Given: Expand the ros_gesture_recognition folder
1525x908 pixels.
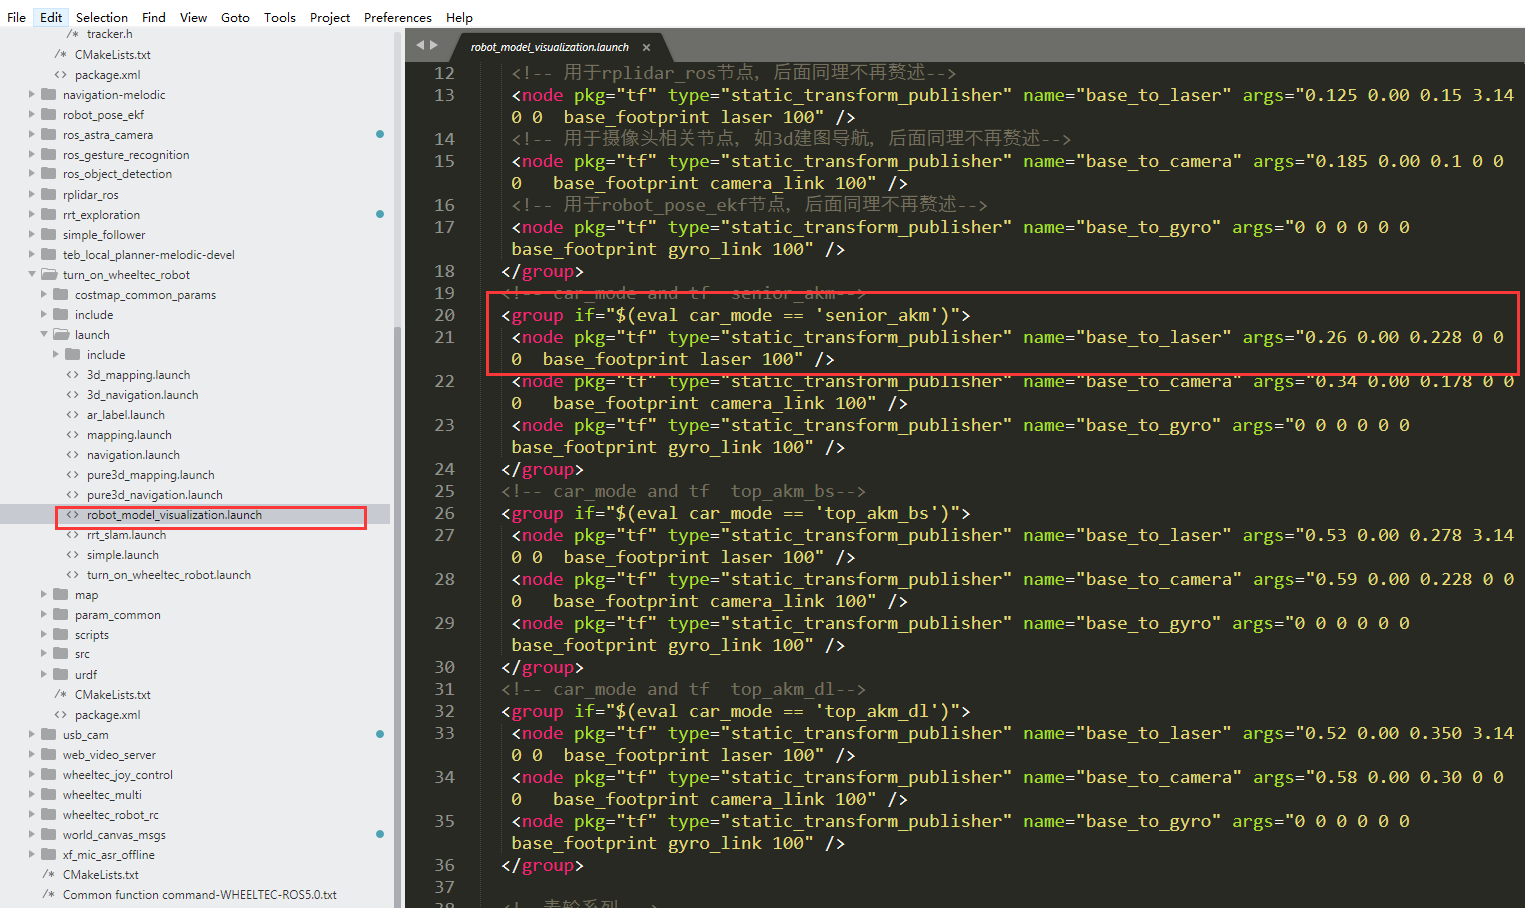Looking at the screenshot, I should pyautogui.click(x=32, y=154).
